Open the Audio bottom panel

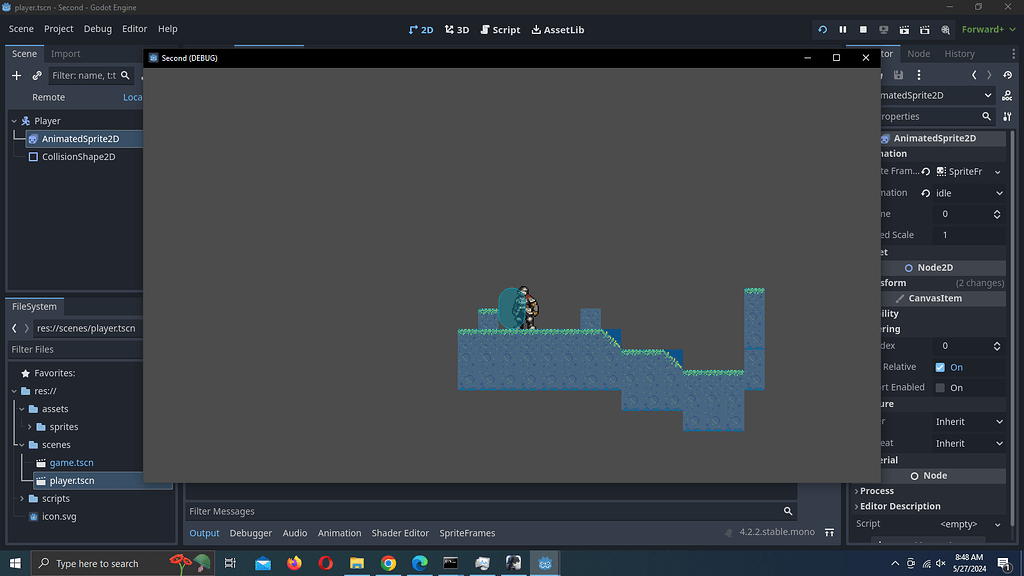coord(295,533)
